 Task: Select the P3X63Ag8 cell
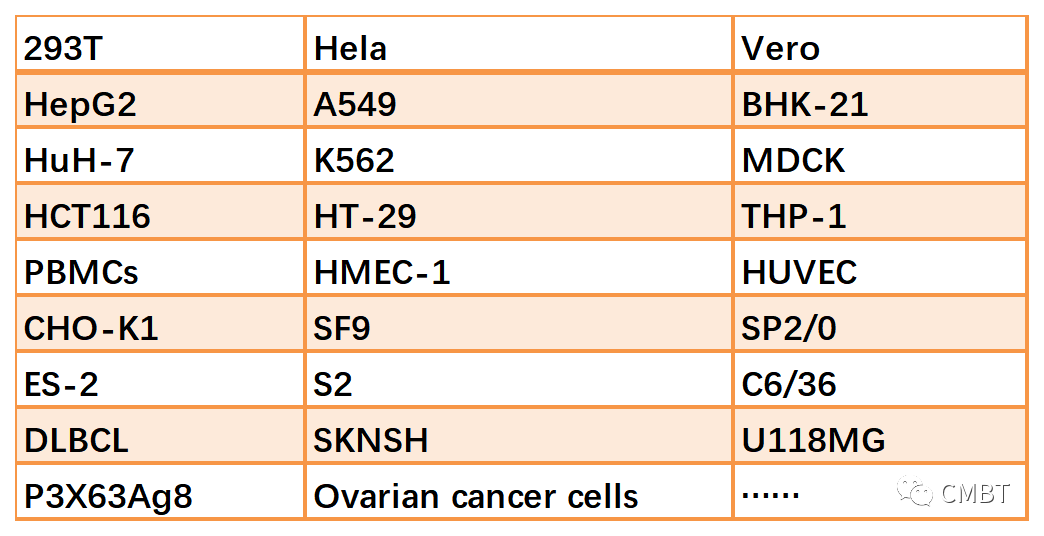108,496
